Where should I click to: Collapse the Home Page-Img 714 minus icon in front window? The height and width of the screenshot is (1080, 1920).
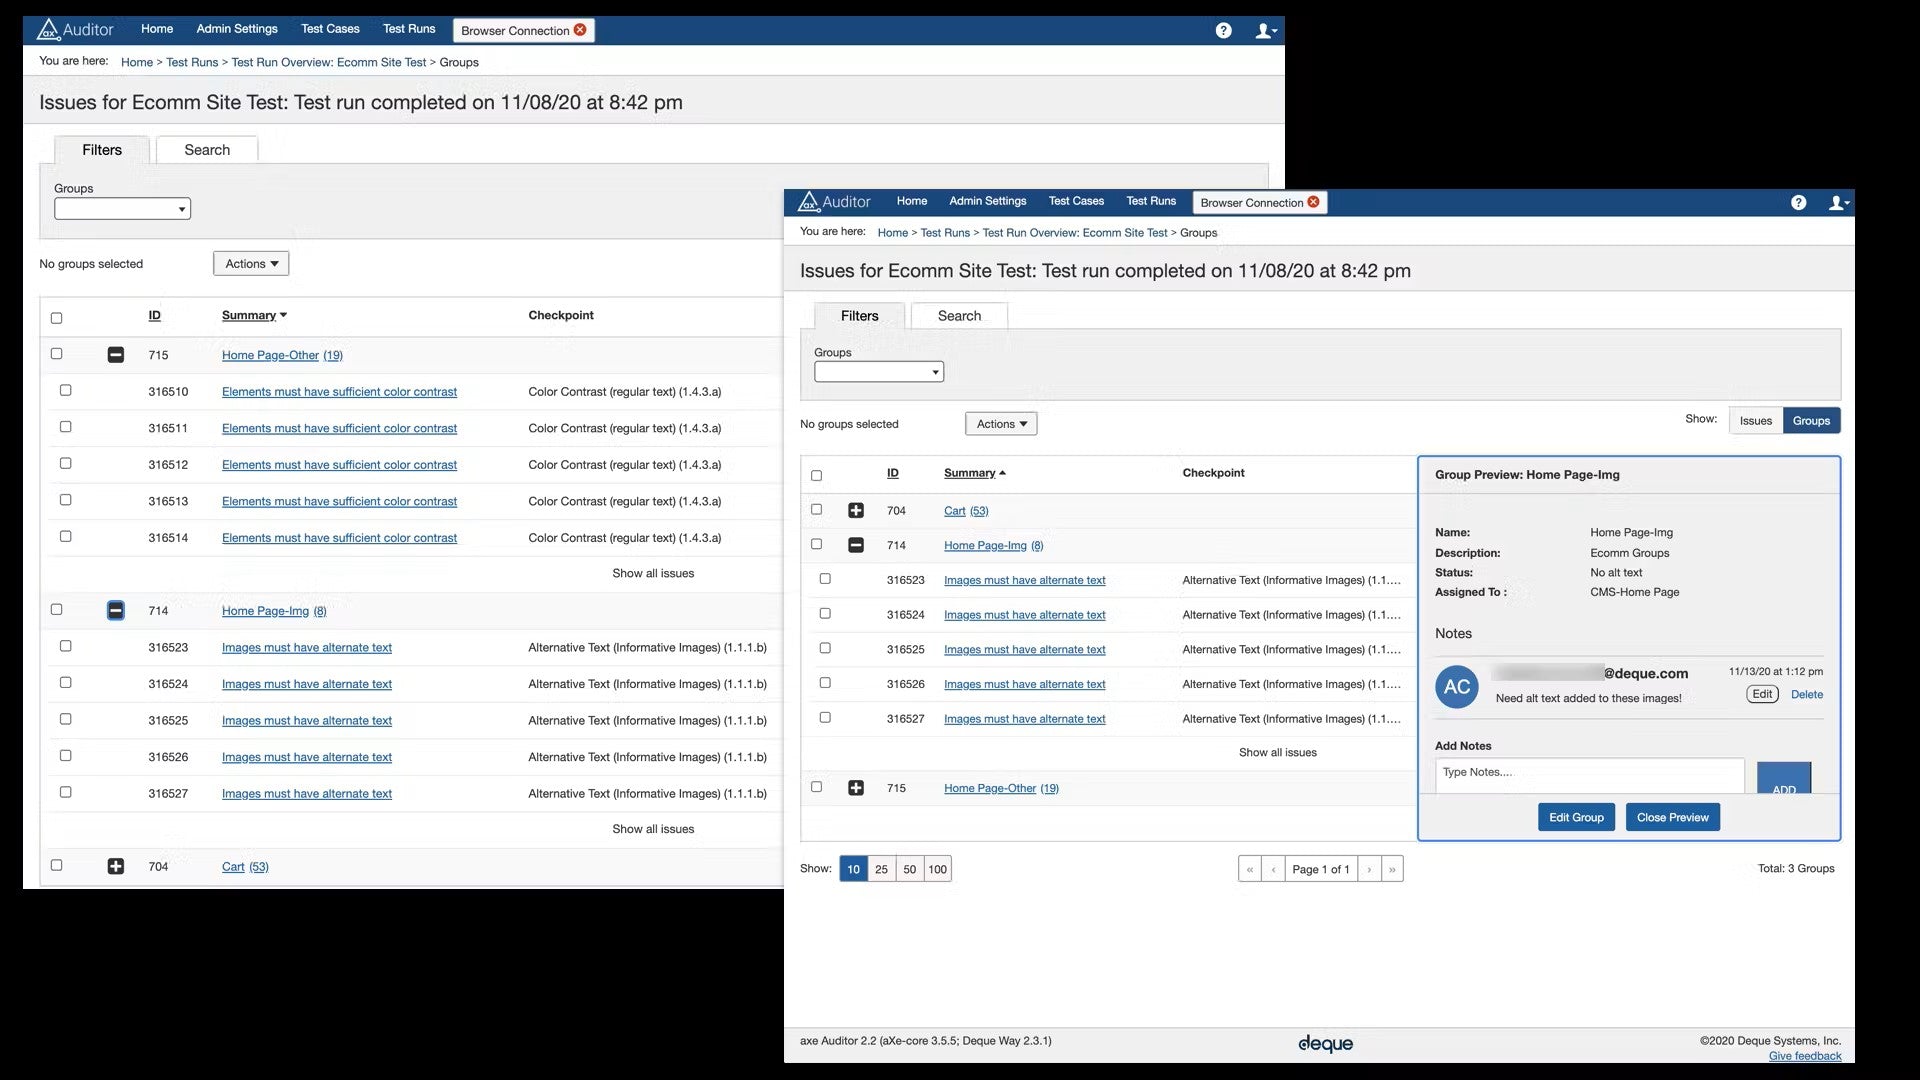(x=856, y=546)
